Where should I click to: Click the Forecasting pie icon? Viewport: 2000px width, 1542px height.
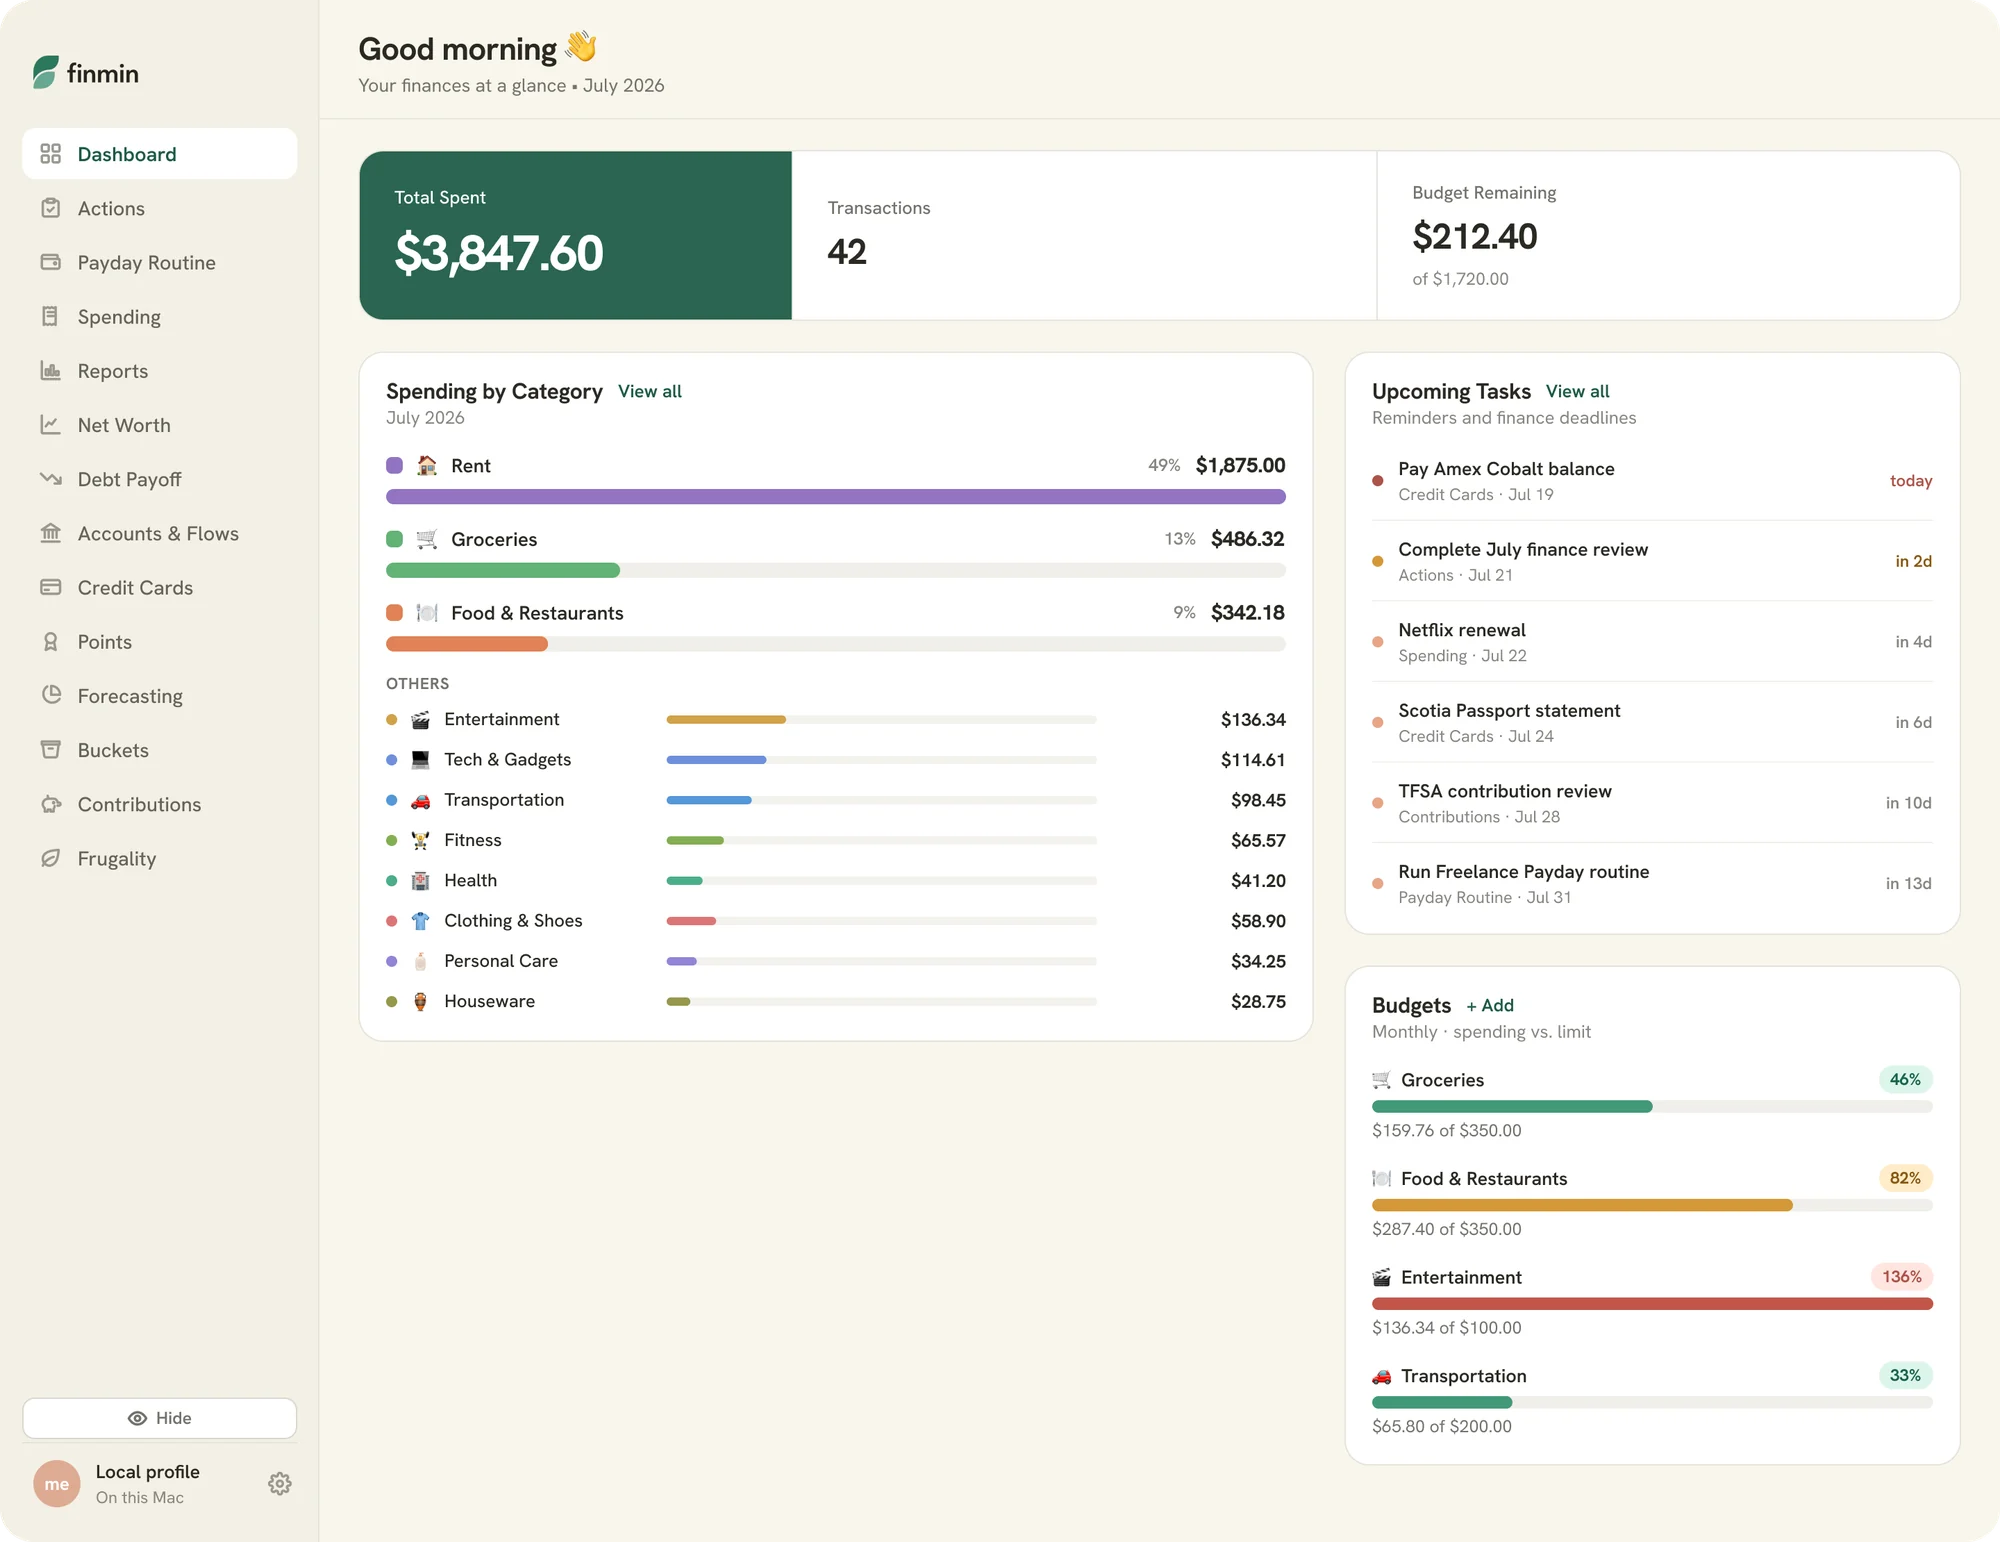(x=51, y=695)
